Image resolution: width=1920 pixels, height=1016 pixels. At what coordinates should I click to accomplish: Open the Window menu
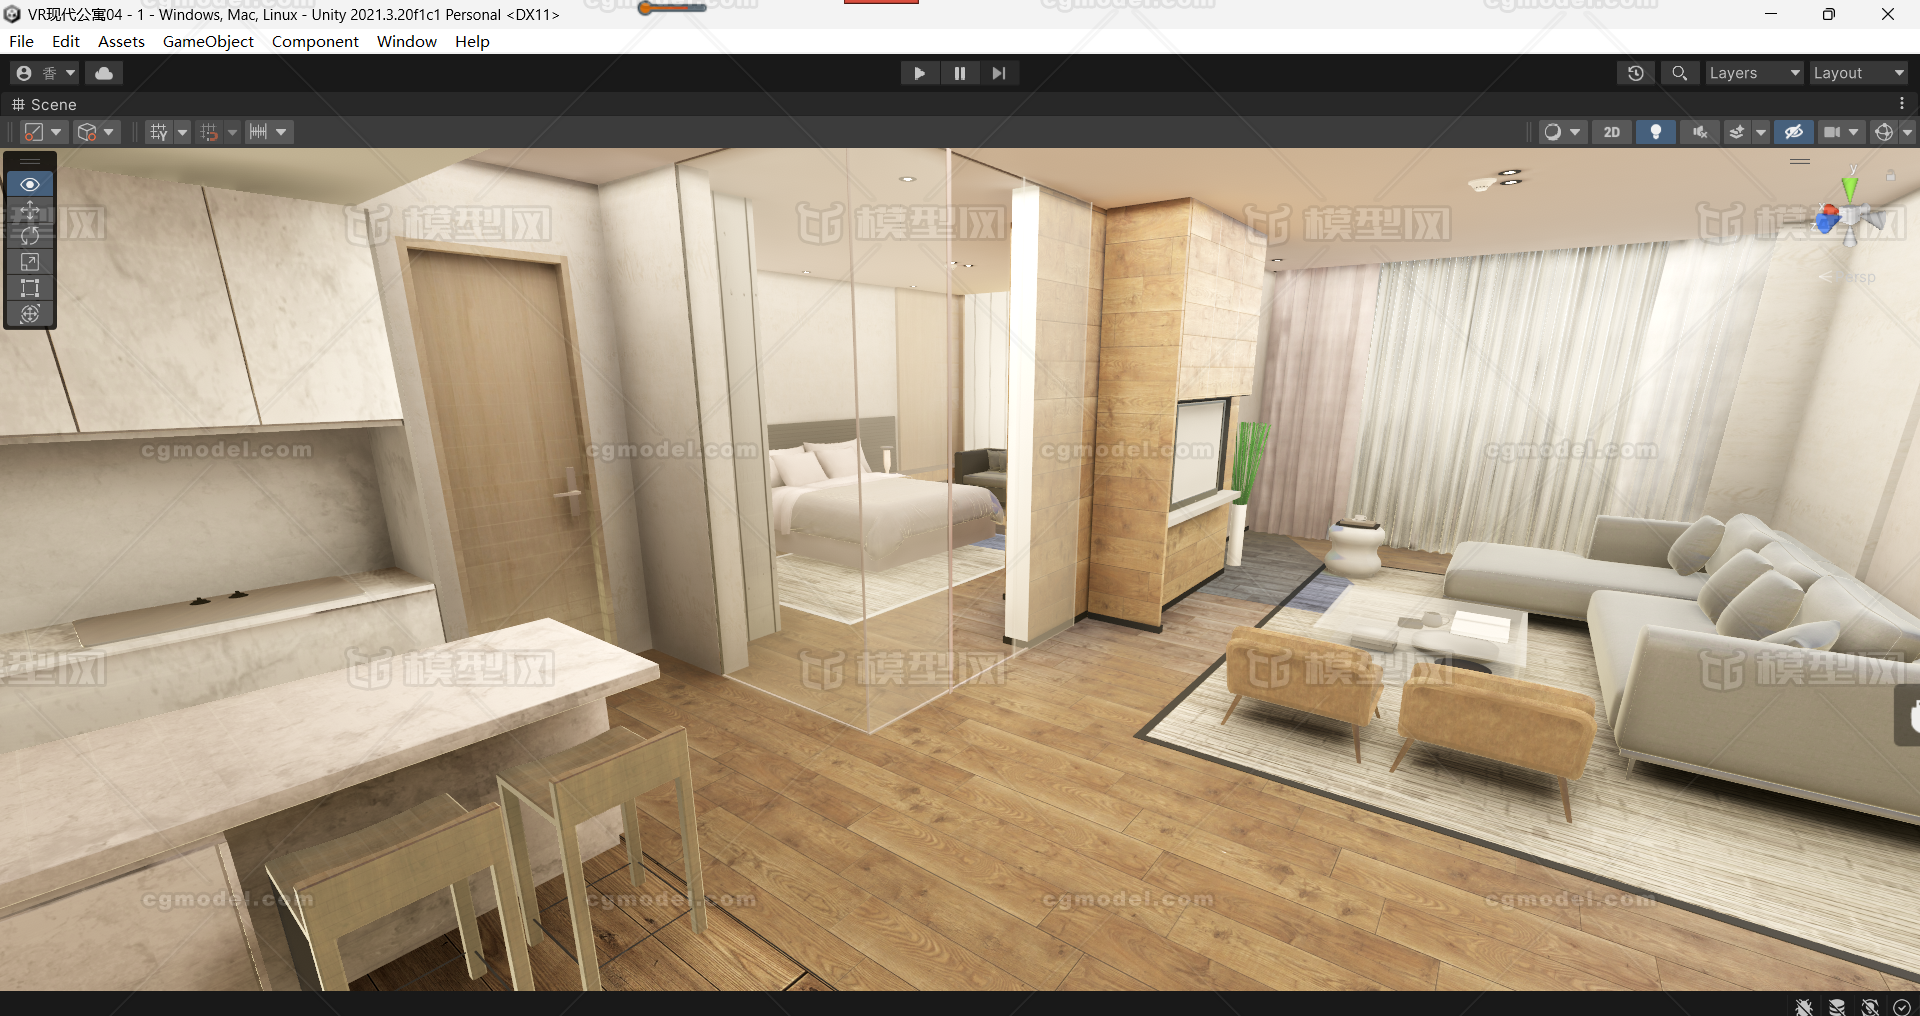[x=407, y=41]
